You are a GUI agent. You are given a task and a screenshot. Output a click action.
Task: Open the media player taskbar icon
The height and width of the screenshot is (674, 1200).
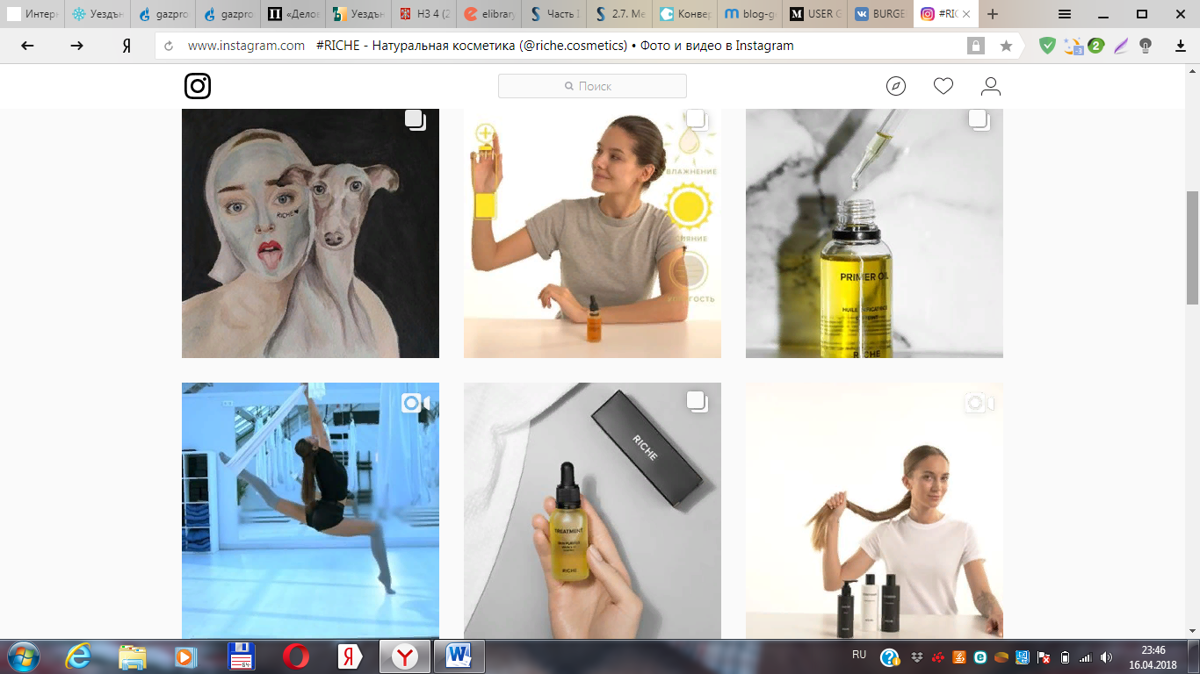pyautogui.click(x=186, y=657)
